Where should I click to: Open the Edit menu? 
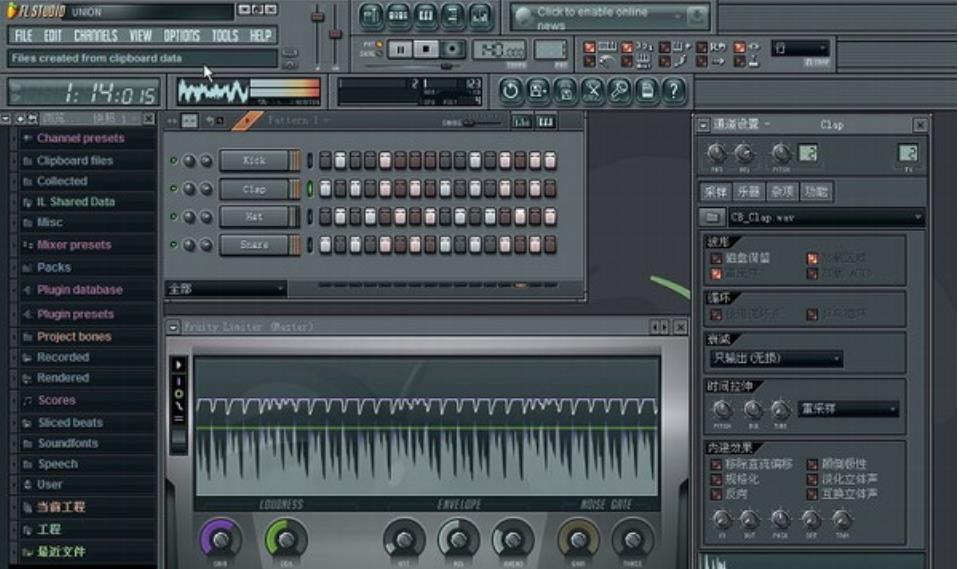53,35
